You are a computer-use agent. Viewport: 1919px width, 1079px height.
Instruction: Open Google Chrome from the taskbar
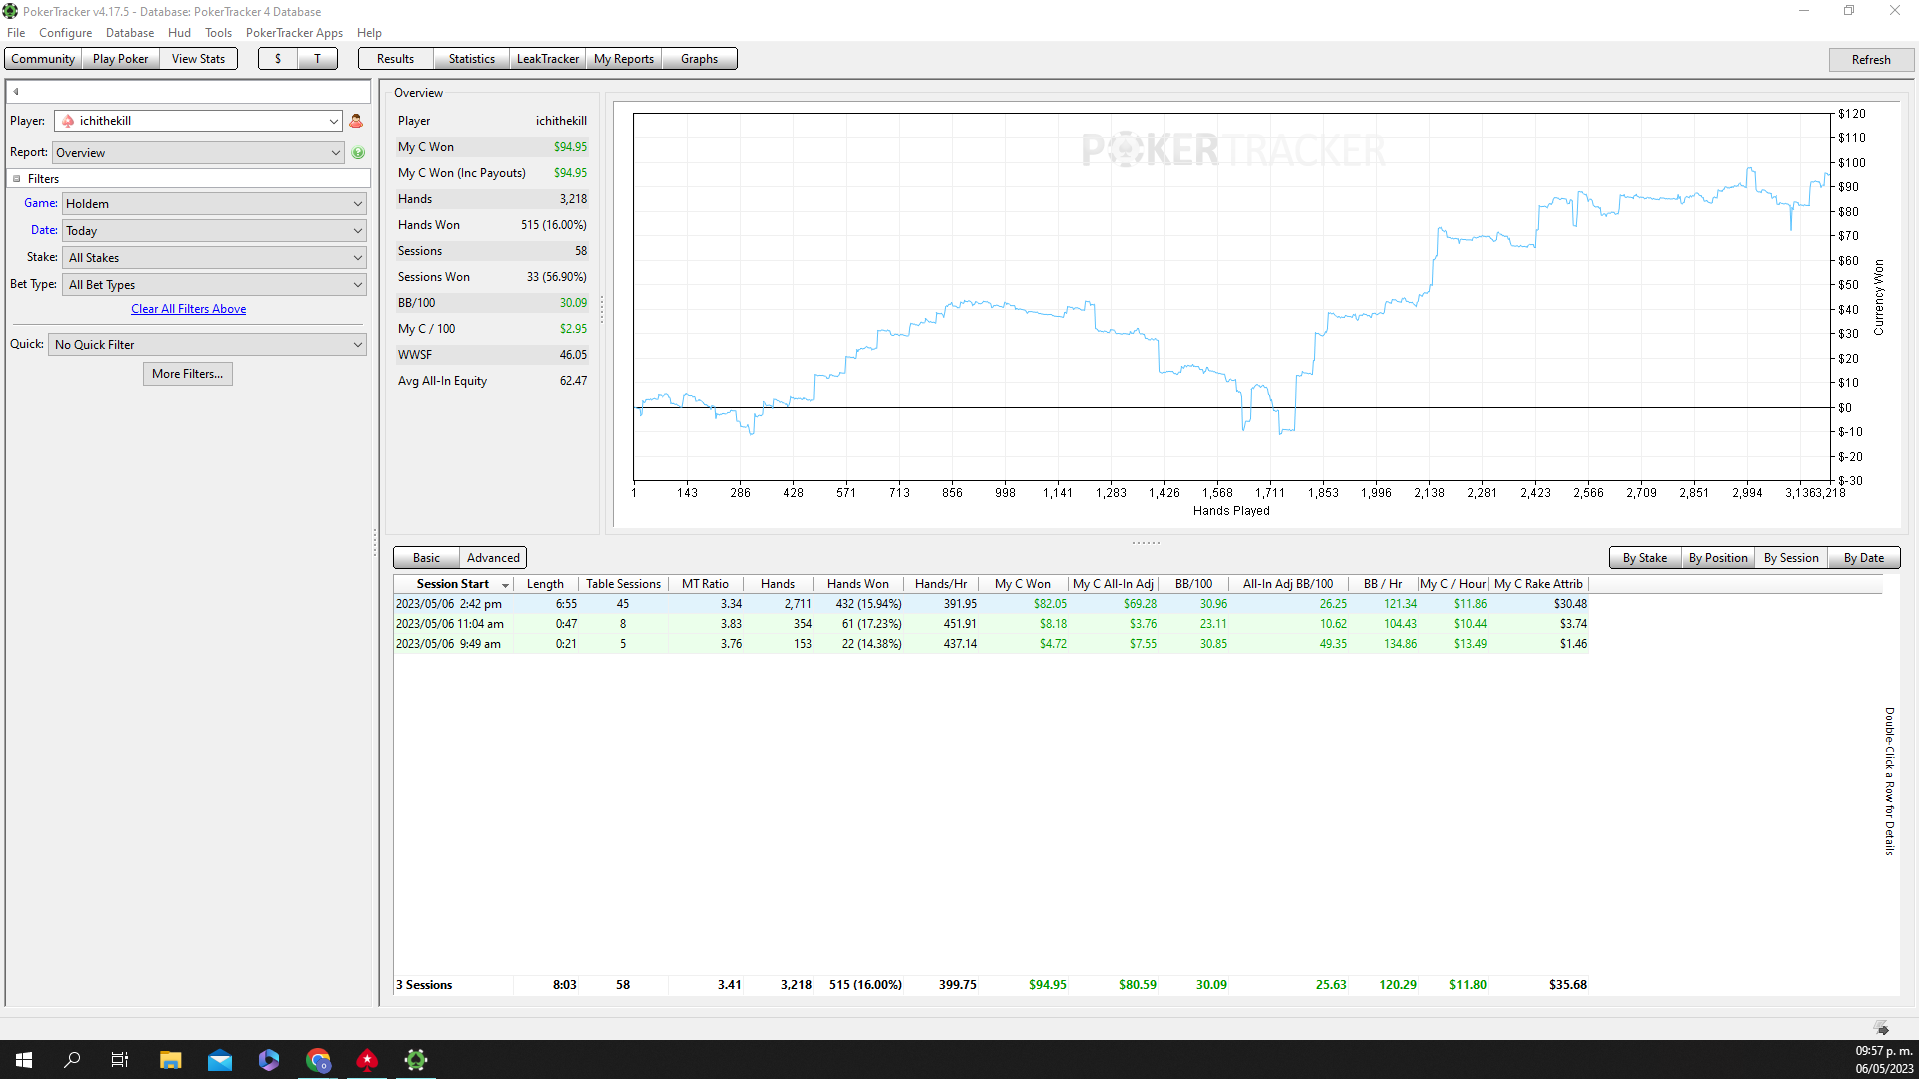tap(318, 1060)
